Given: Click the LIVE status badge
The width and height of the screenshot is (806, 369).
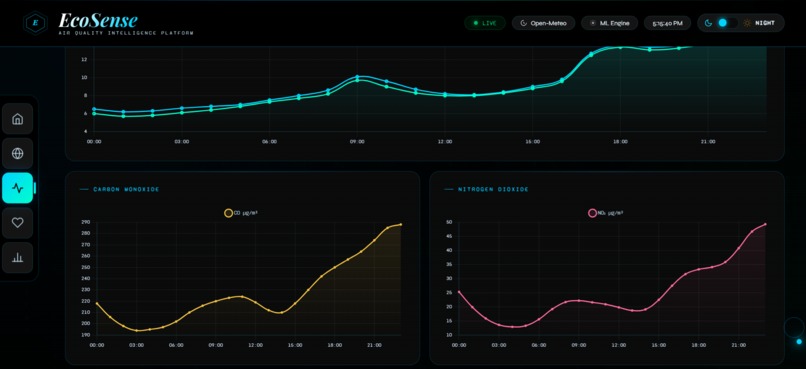Looking at the screenshot, I should pyautogui.click(x=485, y=23).
